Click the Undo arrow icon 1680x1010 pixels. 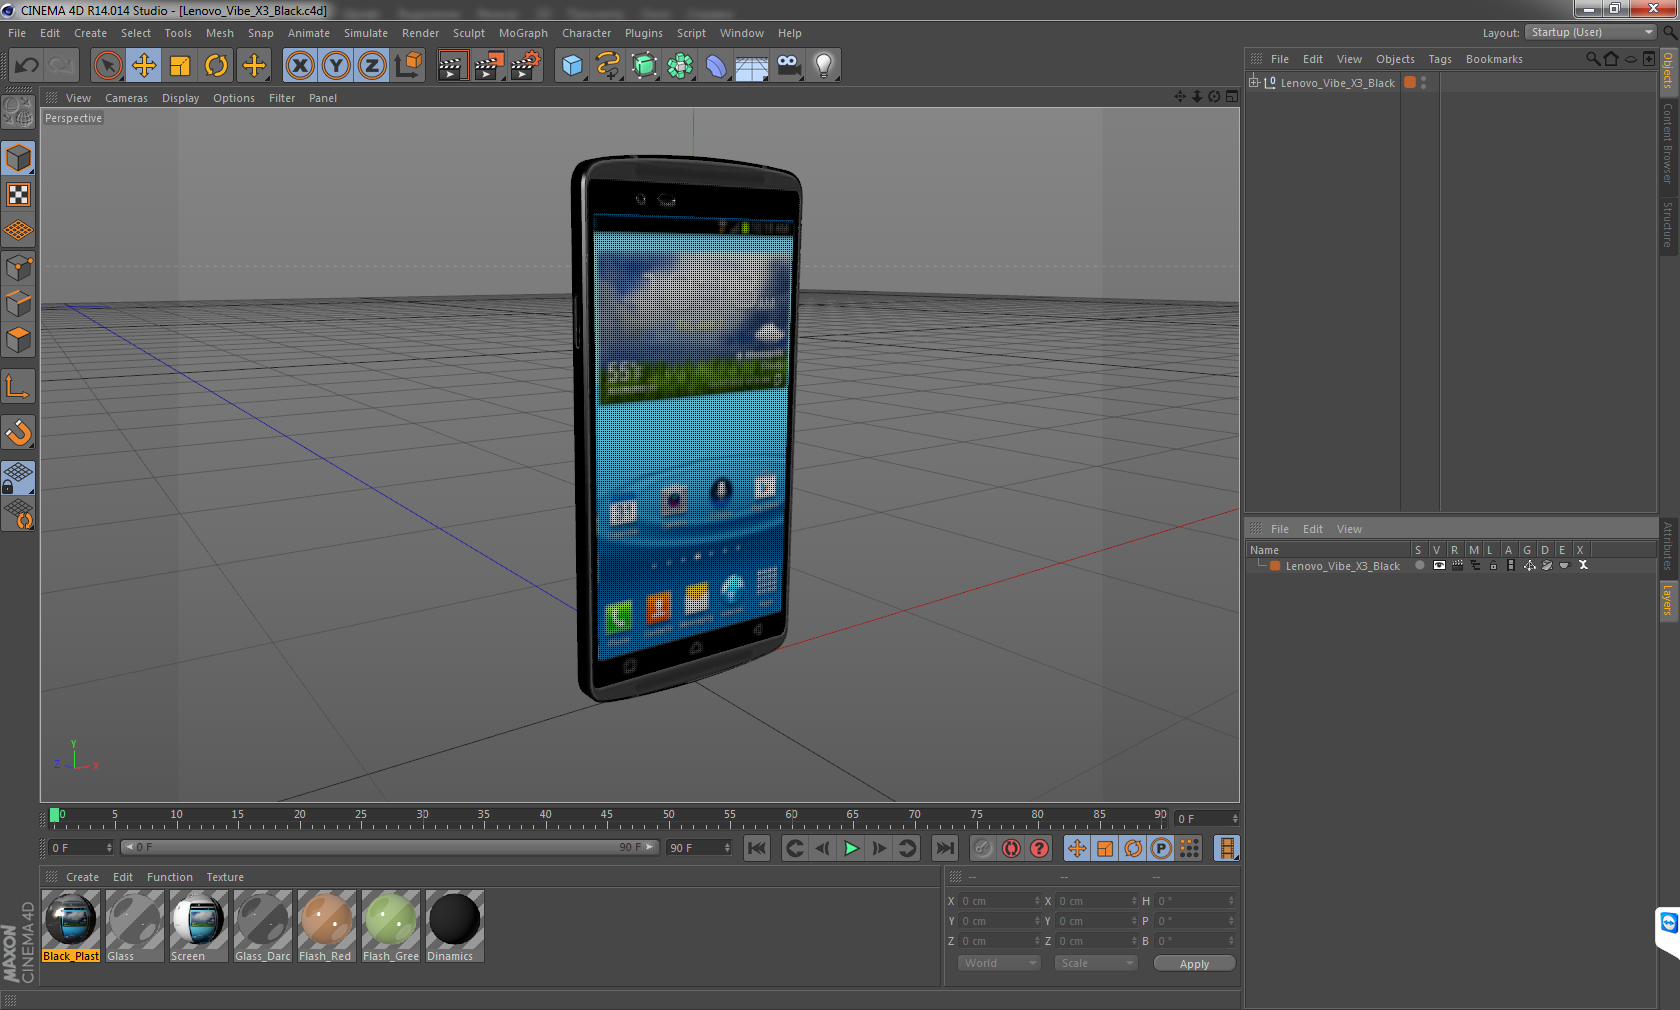coord(26,66)
